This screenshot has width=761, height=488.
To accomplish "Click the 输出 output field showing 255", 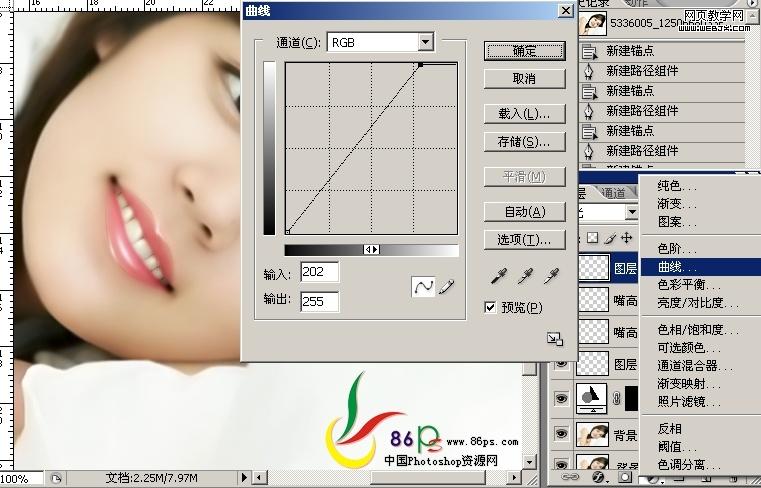I will point(319,302).
